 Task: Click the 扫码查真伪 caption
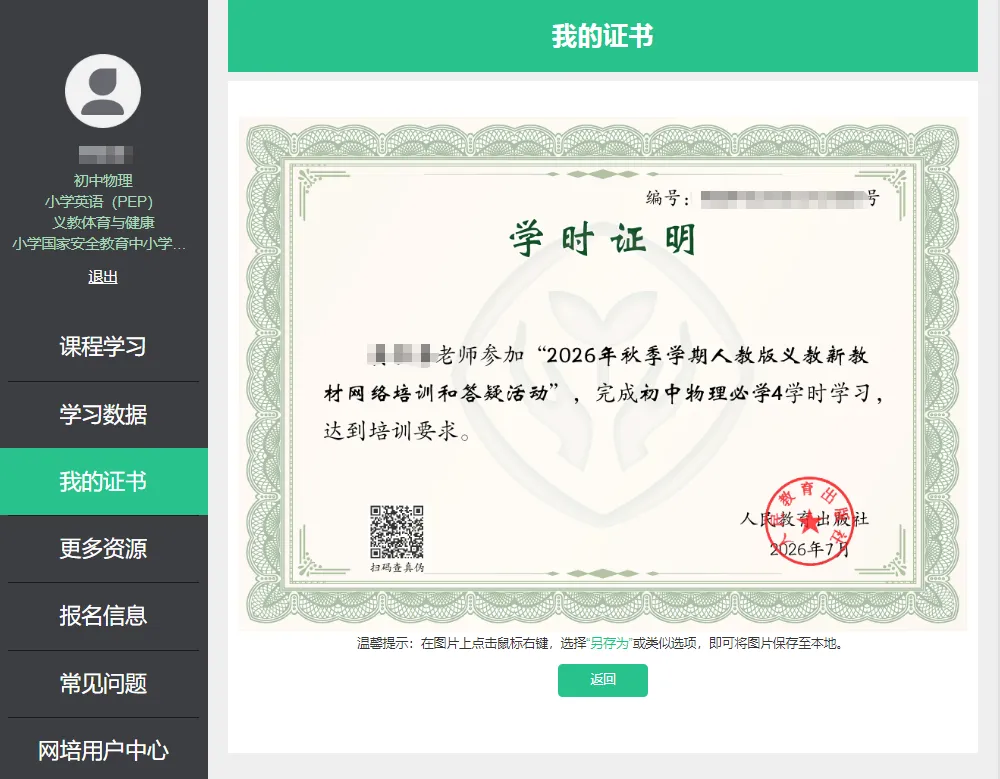(397, 567)
